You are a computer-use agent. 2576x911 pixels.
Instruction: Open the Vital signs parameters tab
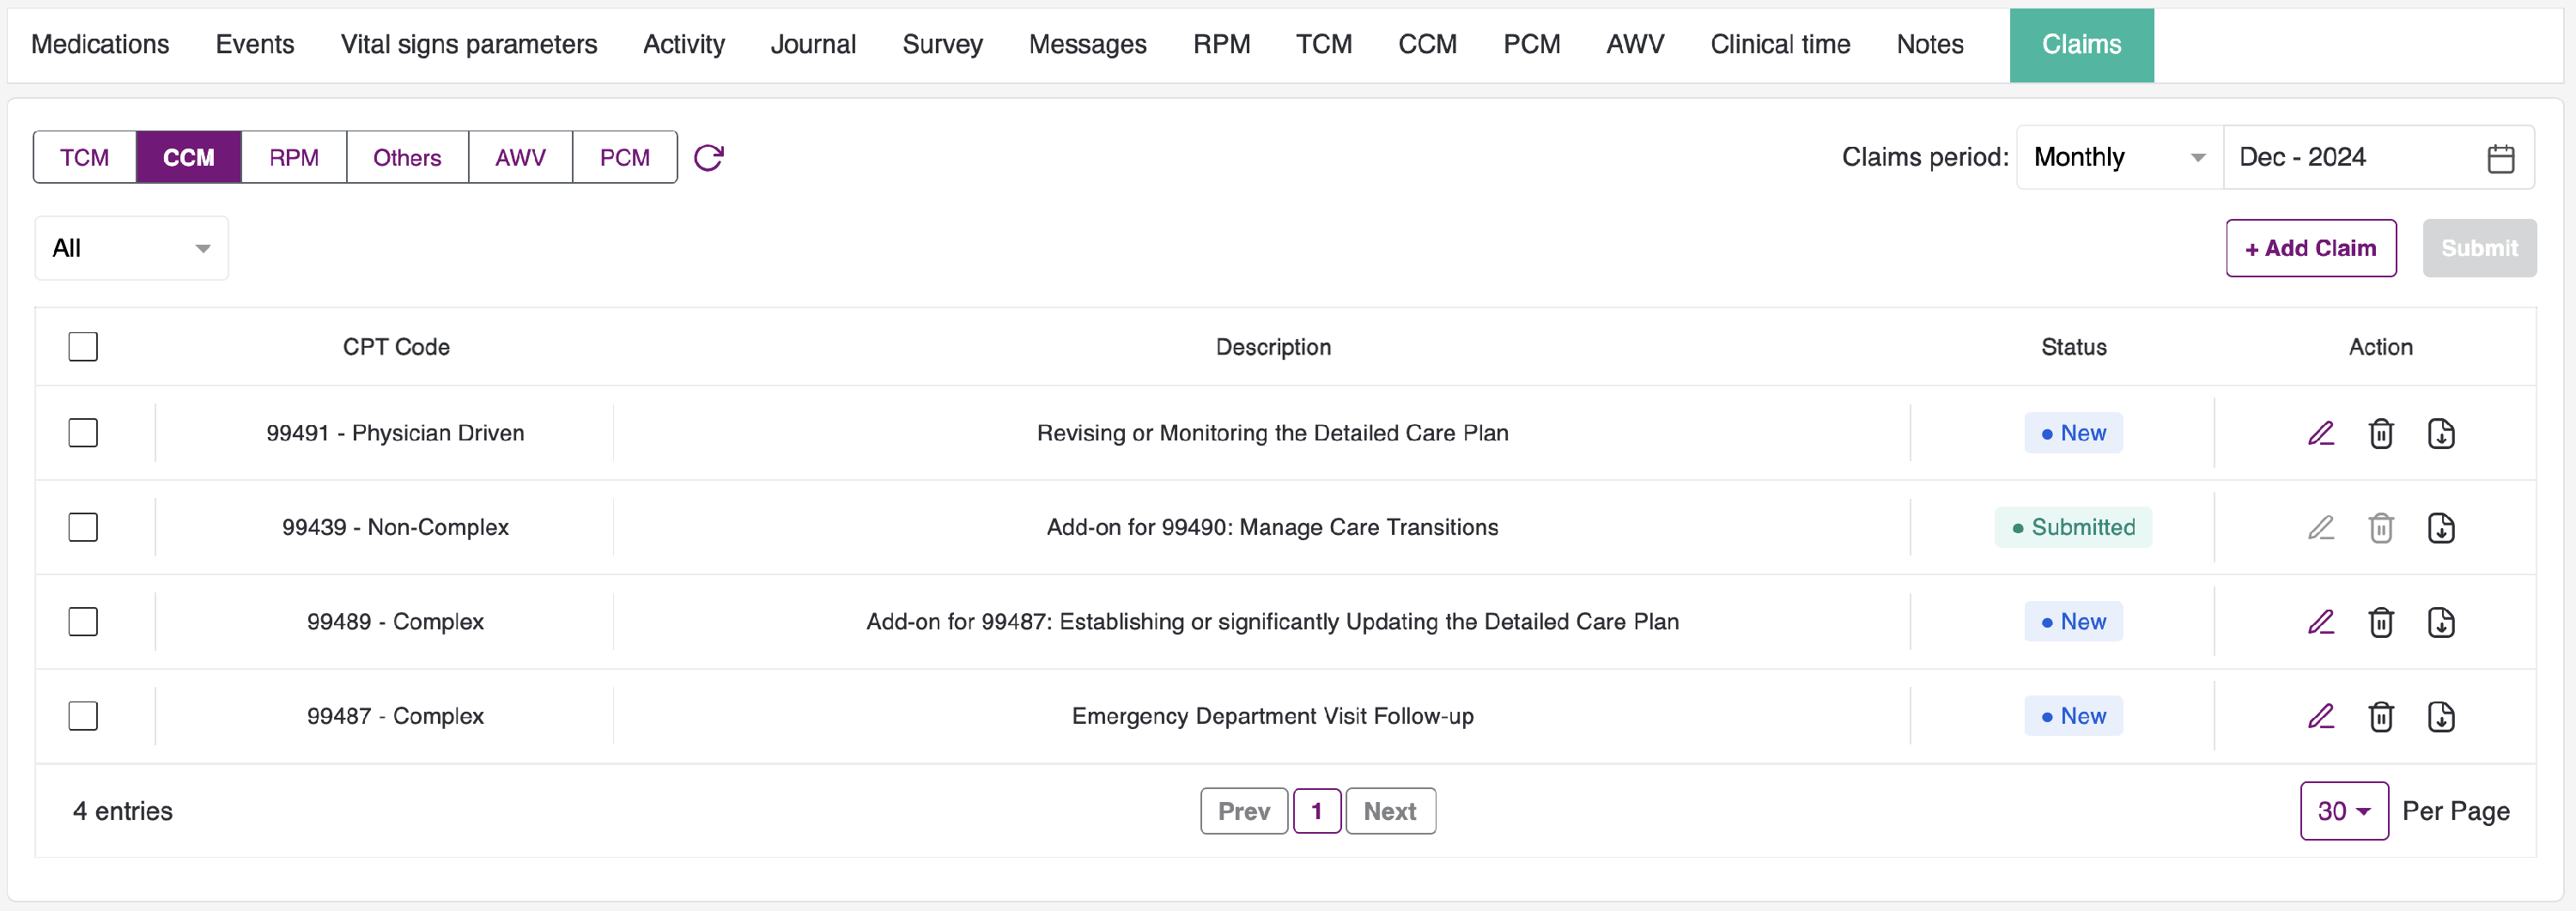pyautogui.click(x=468, y=45)
